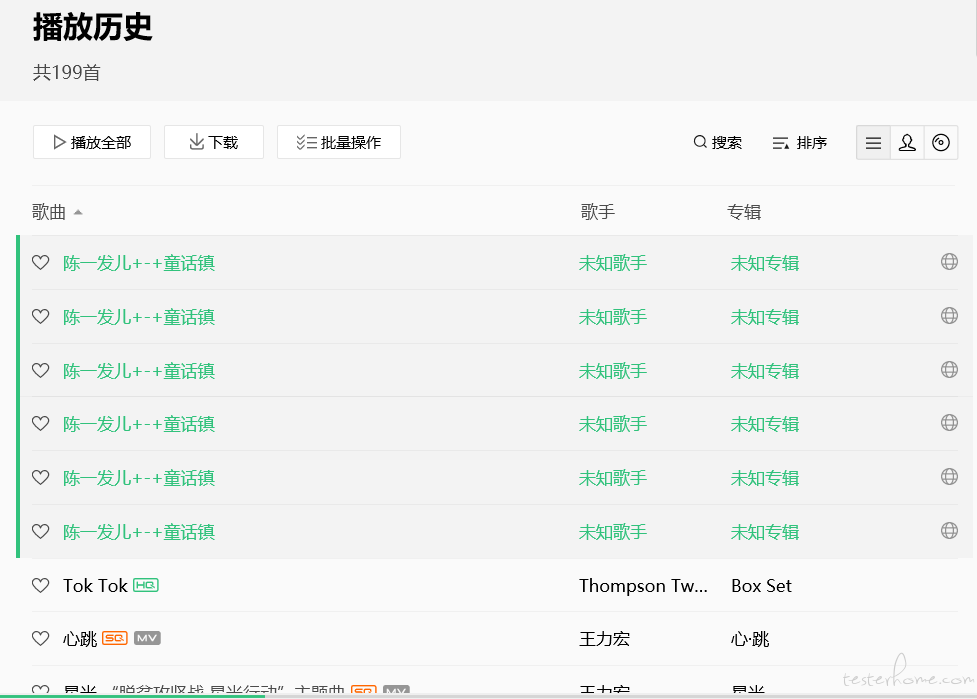Click the 专辑 column header
The width and height of the screenshot is (977, 699).
pos(744,212)
